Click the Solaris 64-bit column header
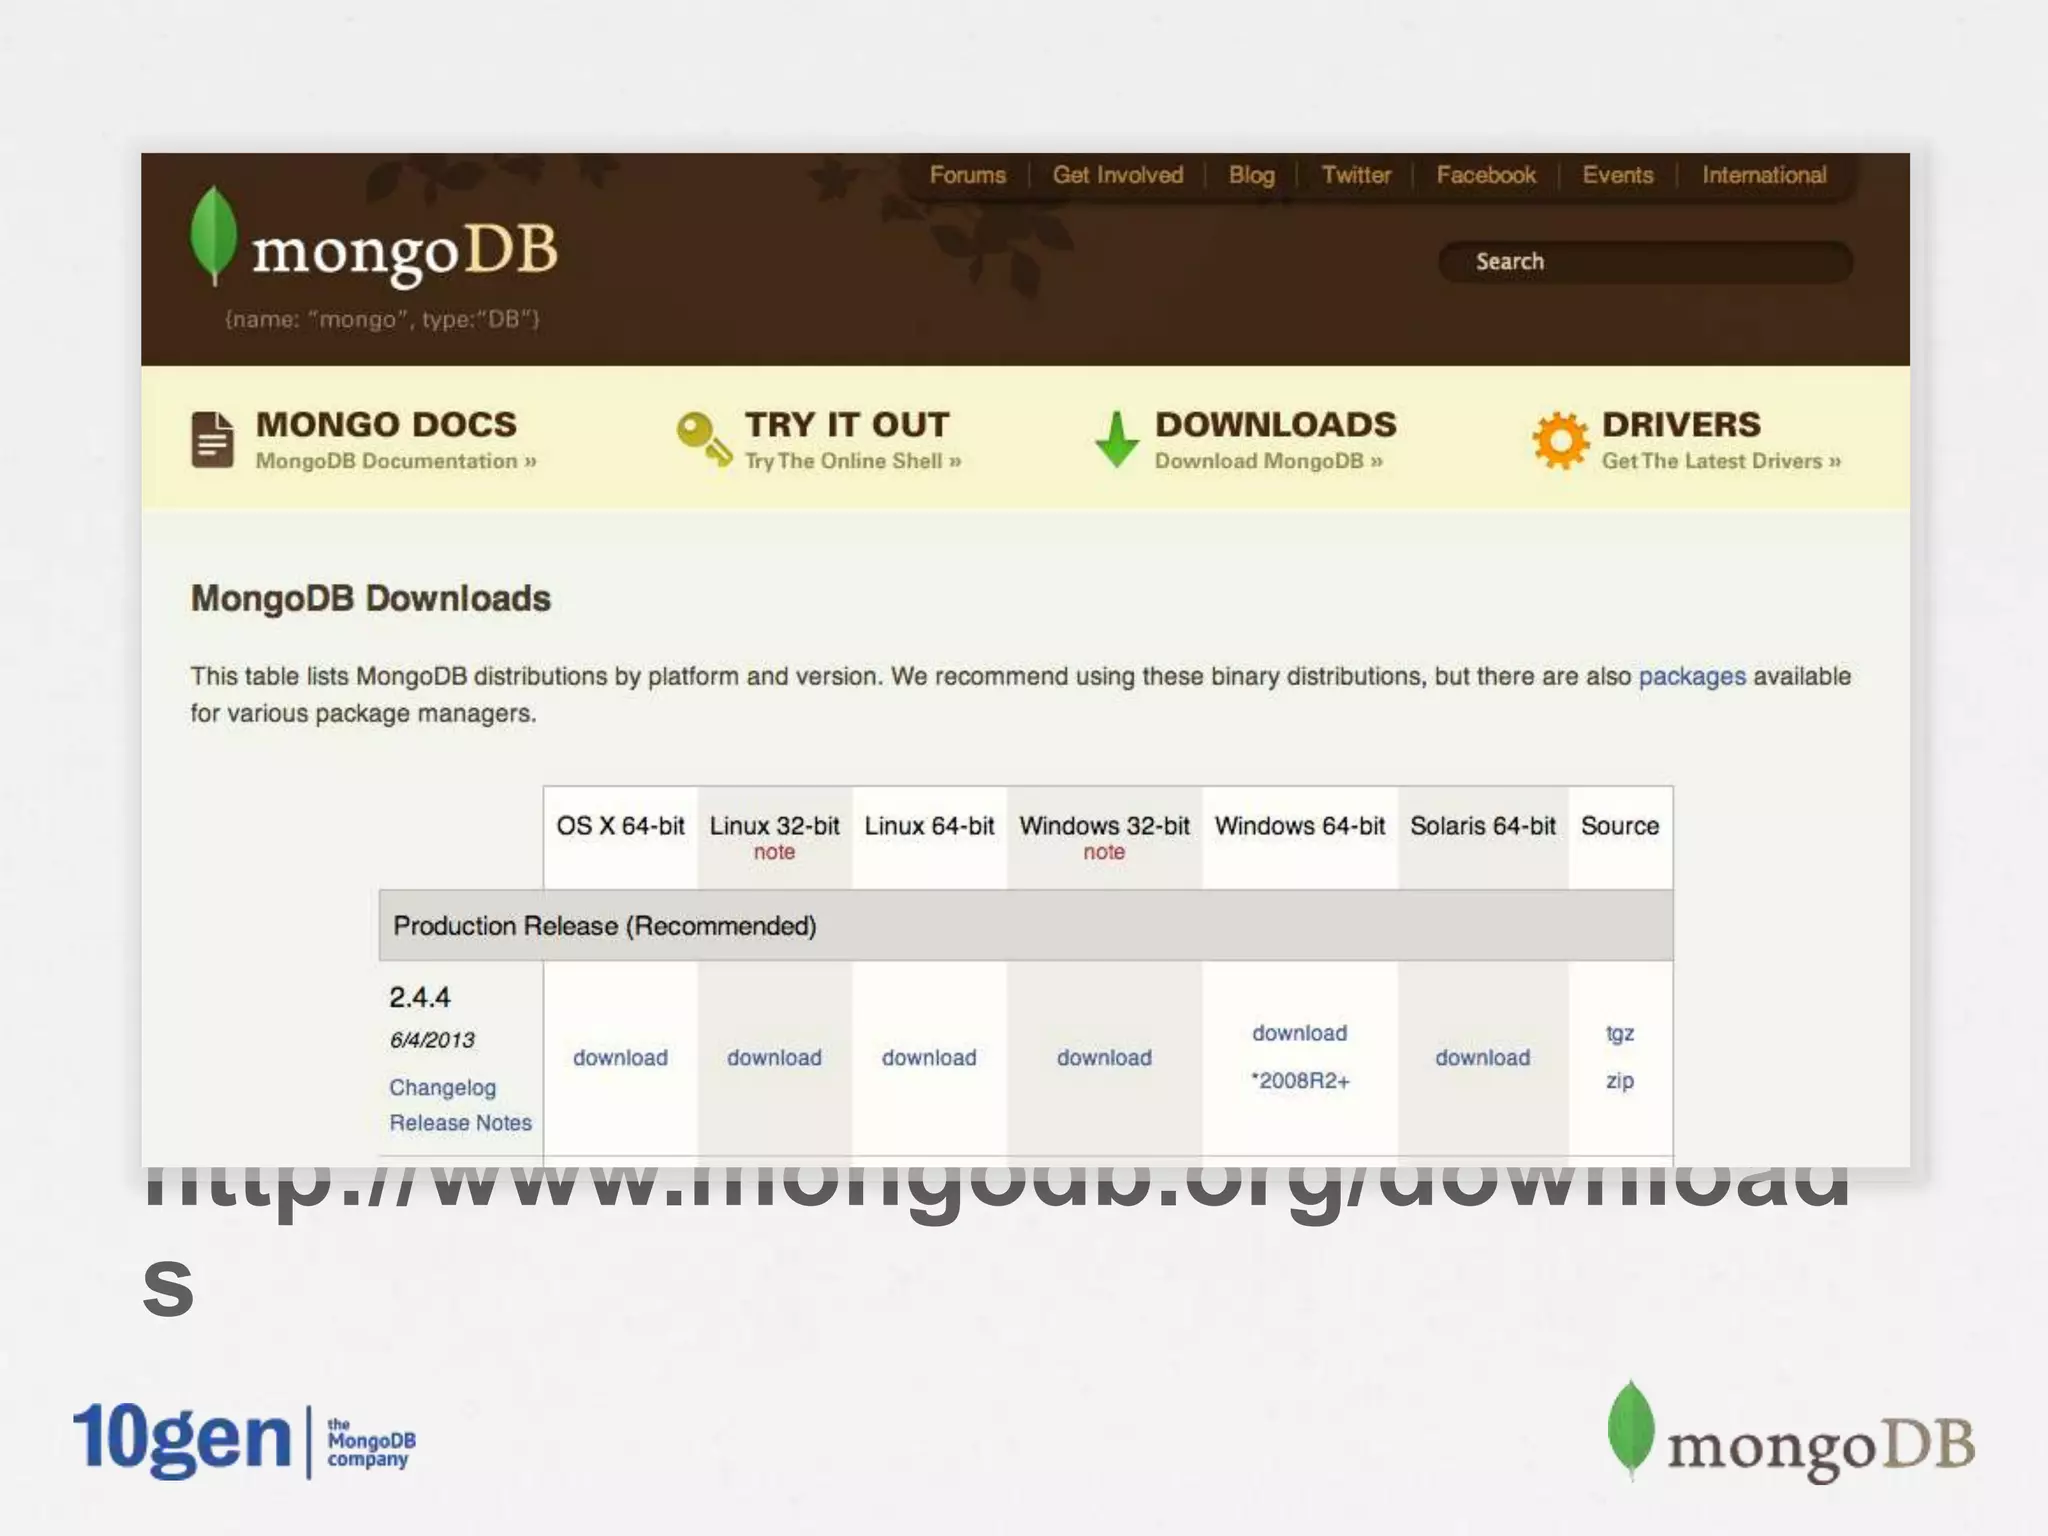This screenshot has width=2048, height=1536. 1483,826
